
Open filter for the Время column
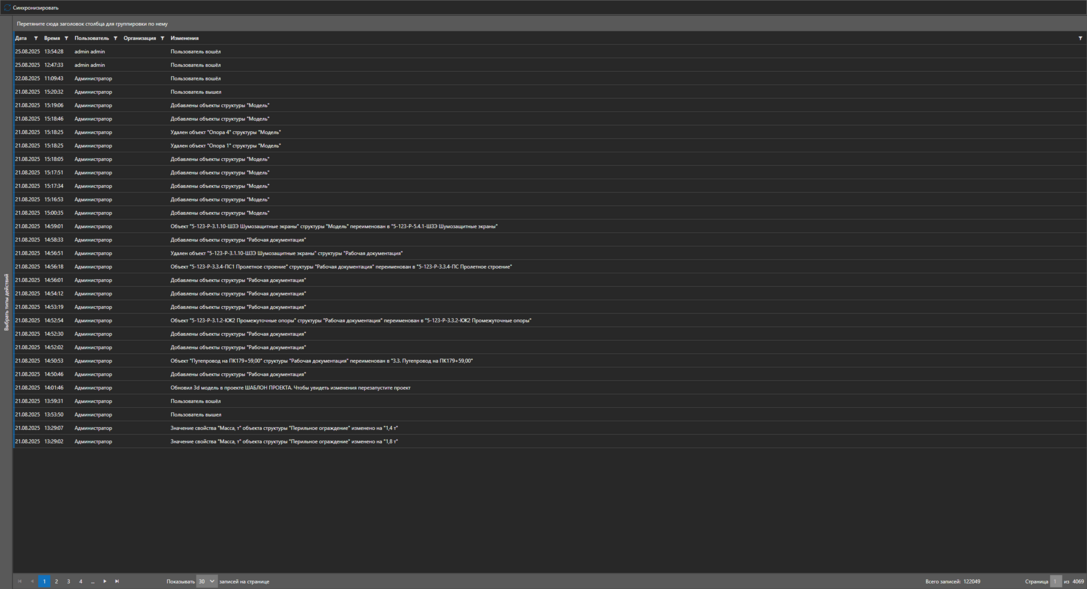click(66, 38)
